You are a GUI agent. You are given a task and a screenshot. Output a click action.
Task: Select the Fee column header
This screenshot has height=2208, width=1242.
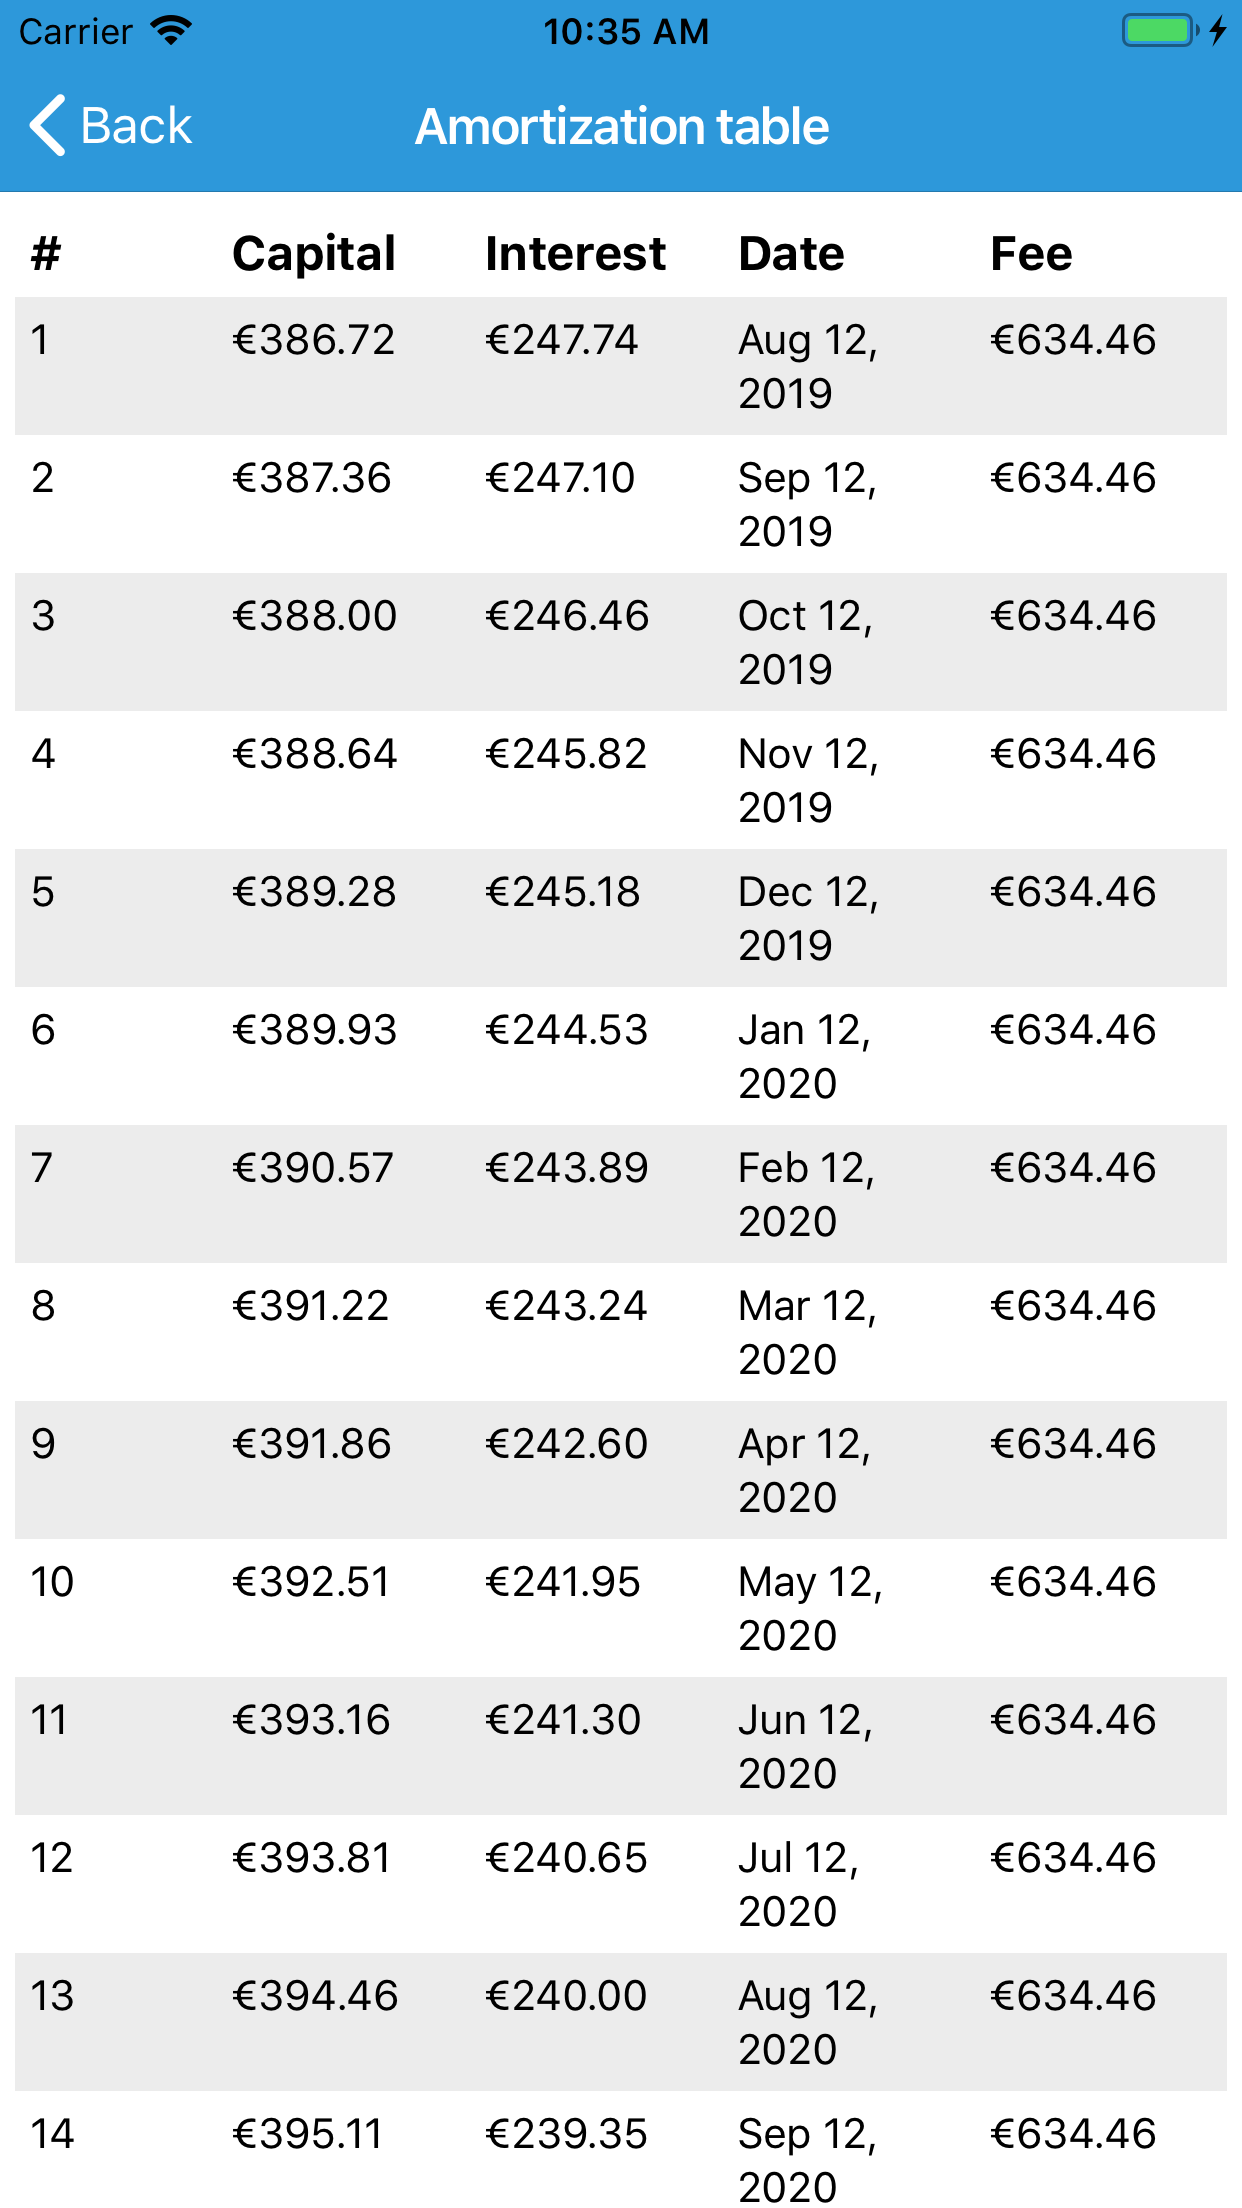pos(1031,254)
